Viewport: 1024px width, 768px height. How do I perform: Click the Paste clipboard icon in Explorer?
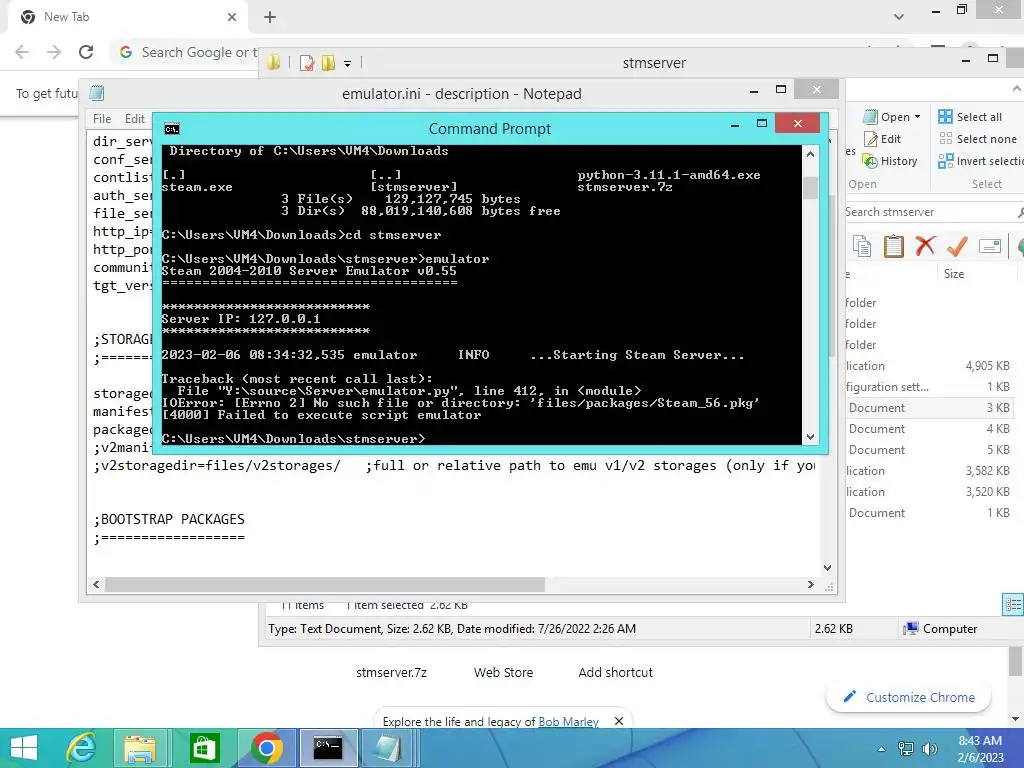893,246
